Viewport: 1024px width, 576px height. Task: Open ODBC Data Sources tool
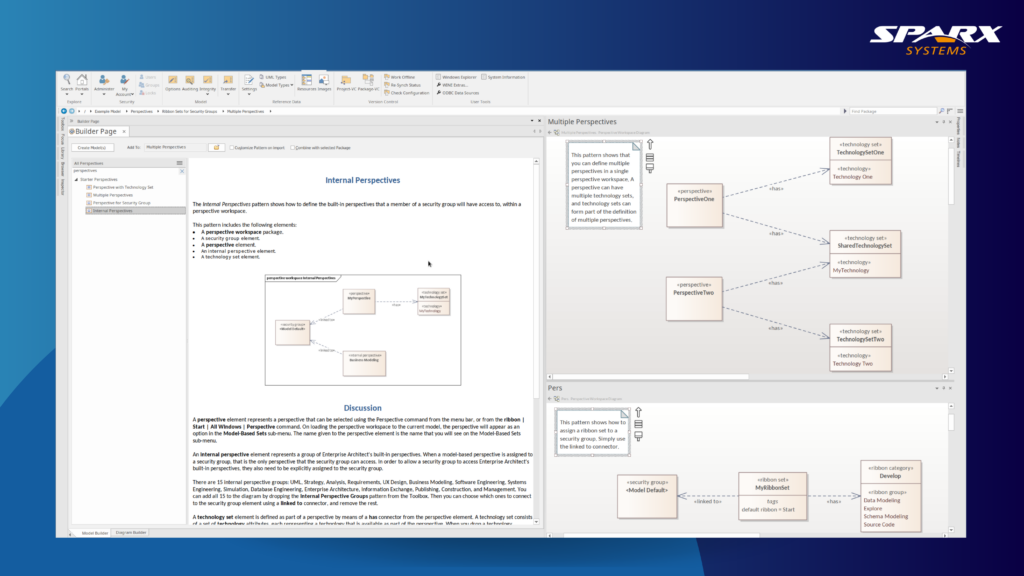click(458, 93)
